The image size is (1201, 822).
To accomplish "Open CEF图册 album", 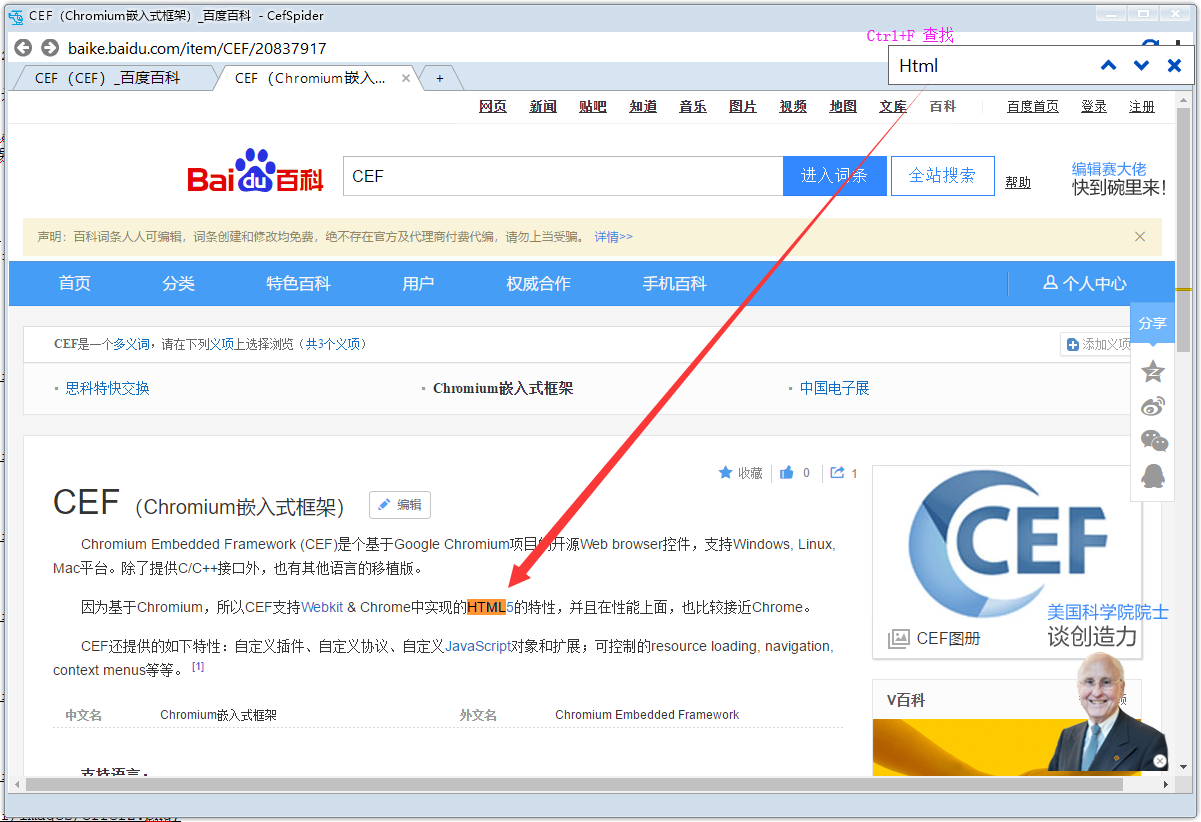I will click(x=935, y=638).
